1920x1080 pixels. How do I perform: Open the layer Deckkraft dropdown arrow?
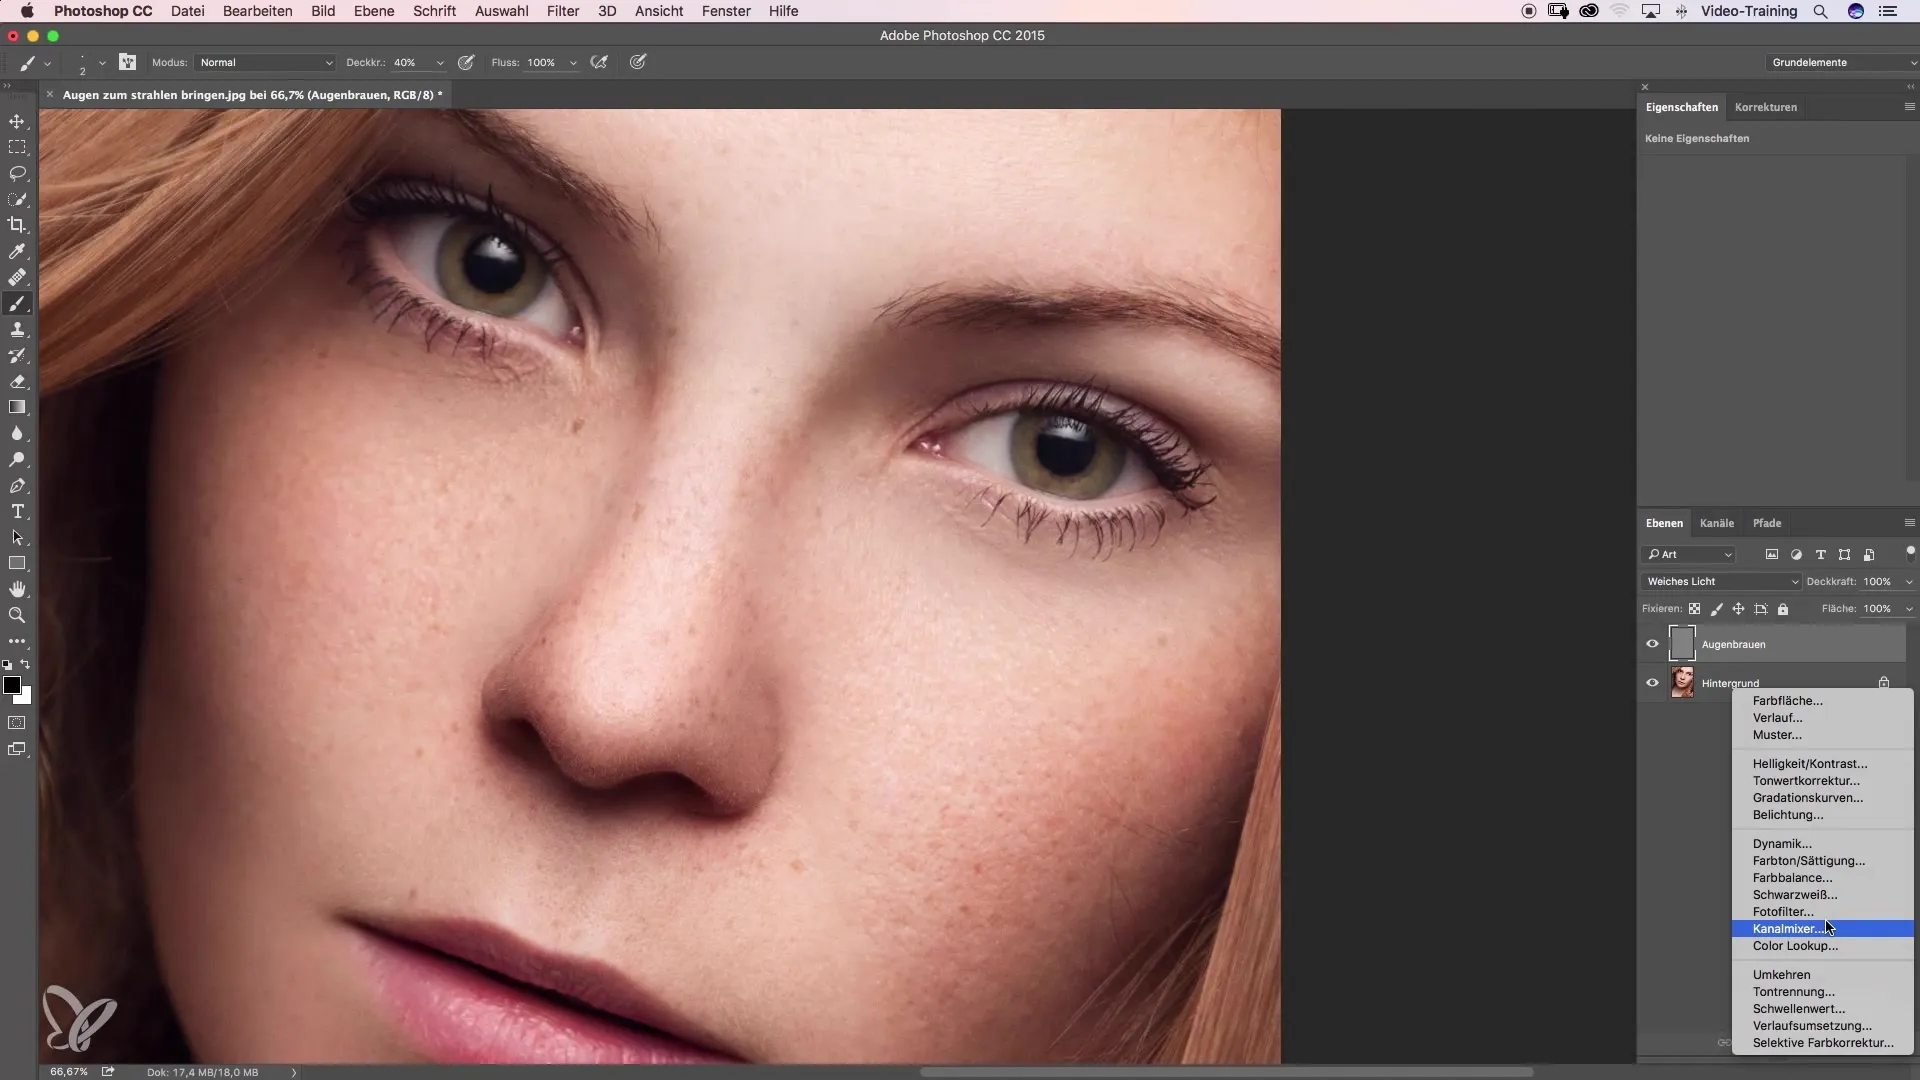click(x=1909, y=582)
